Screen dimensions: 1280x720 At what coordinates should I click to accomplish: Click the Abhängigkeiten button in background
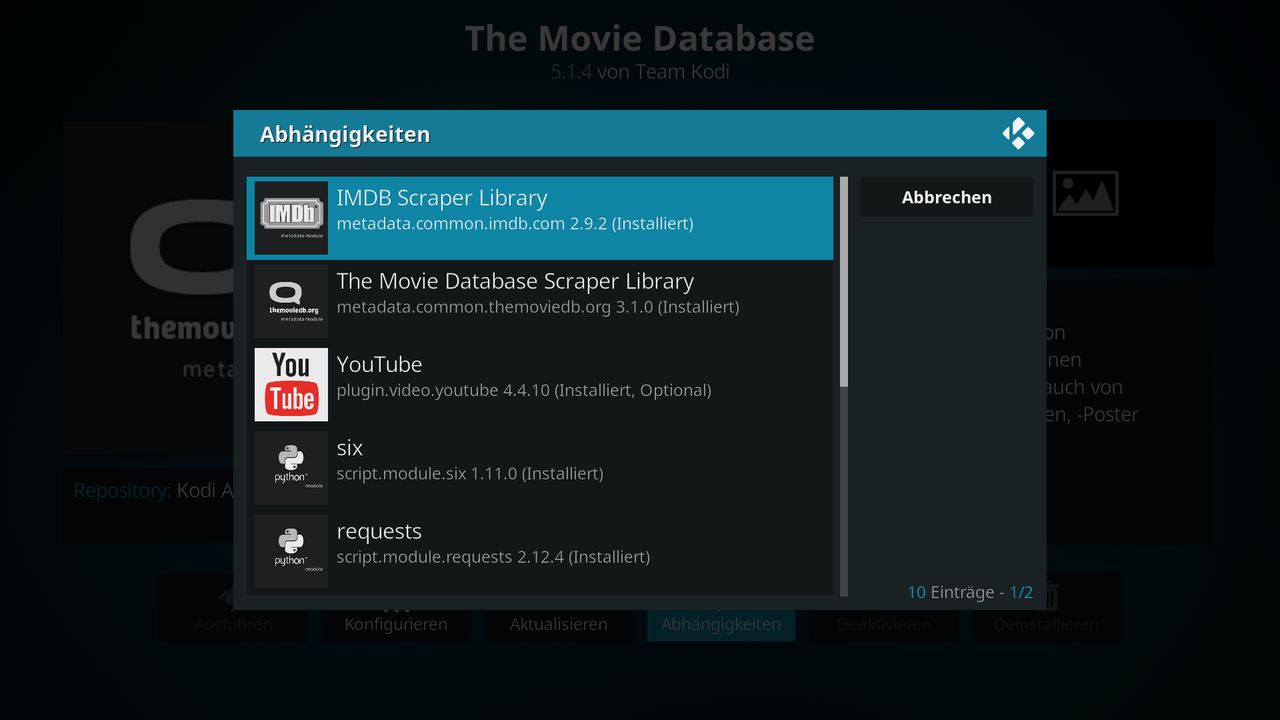721,624
